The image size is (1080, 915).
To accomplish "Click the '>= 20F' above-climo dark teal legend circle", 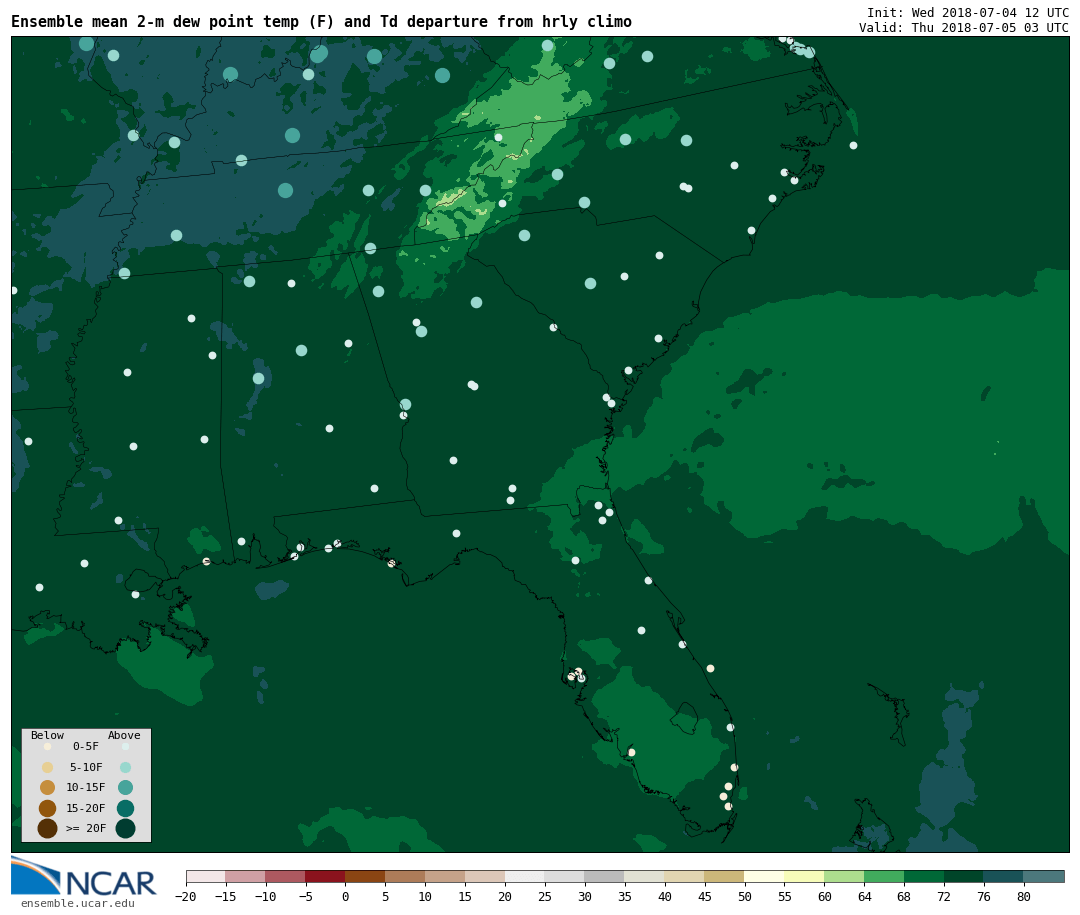I will coord(125,828).
